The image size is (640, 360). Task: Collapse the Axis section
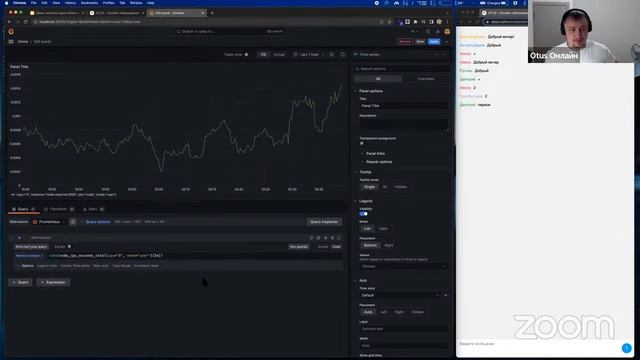(x=363, y=280)
